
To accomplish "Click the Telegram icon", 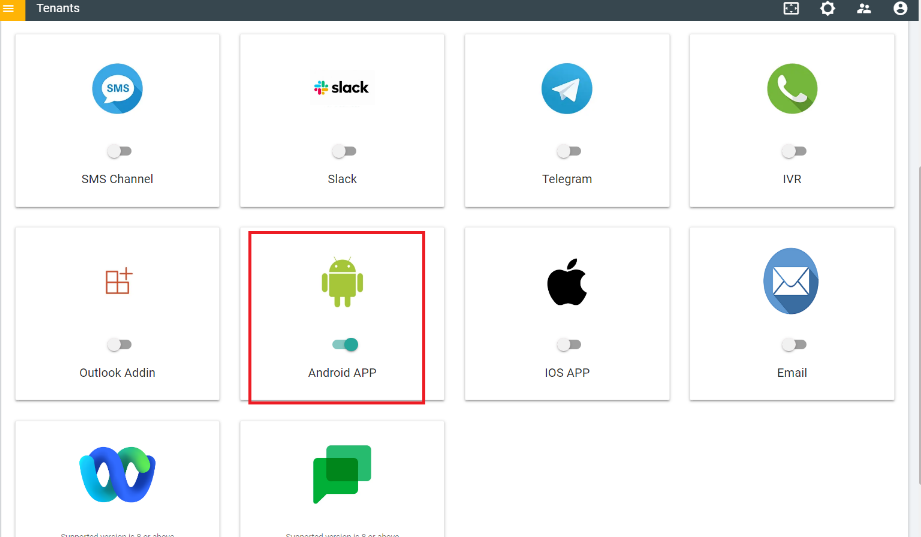I will click(567, 89).
